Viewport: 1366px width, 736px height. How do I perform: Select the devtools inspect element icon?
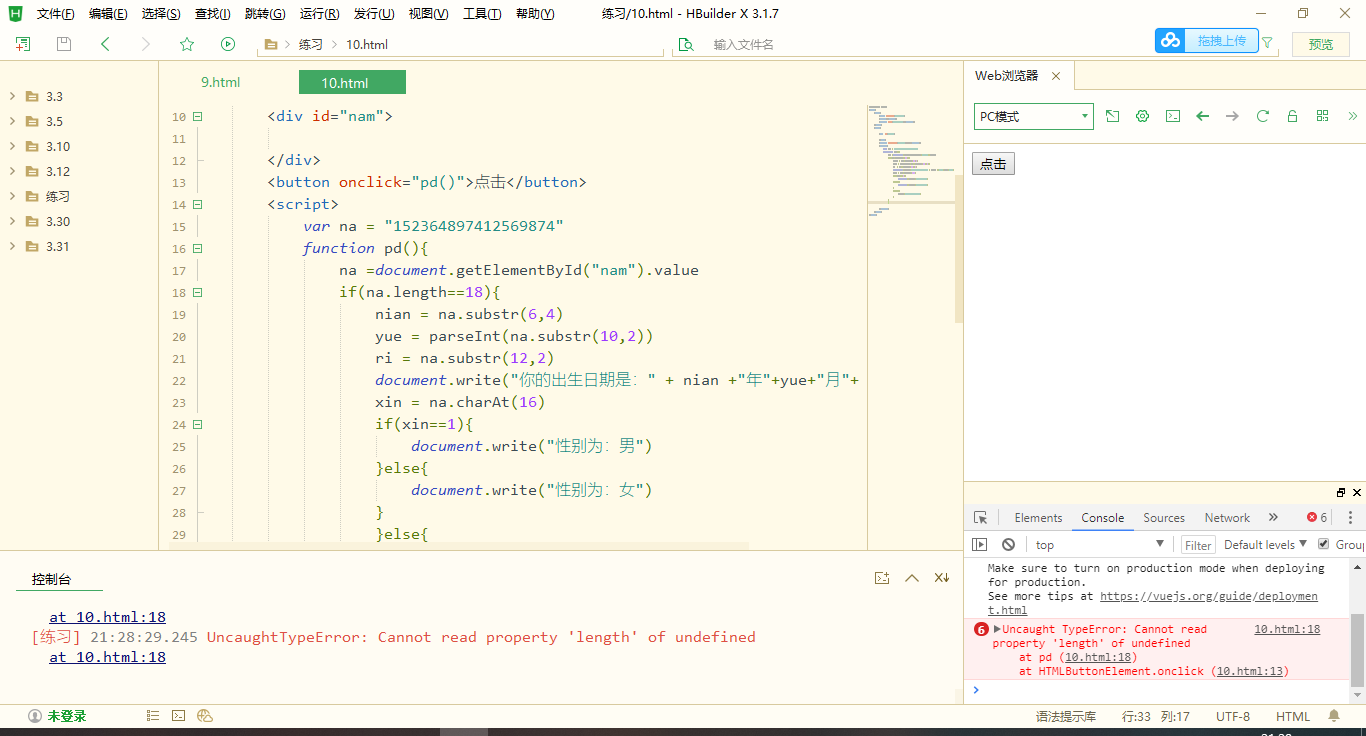(x=981, y=518)
